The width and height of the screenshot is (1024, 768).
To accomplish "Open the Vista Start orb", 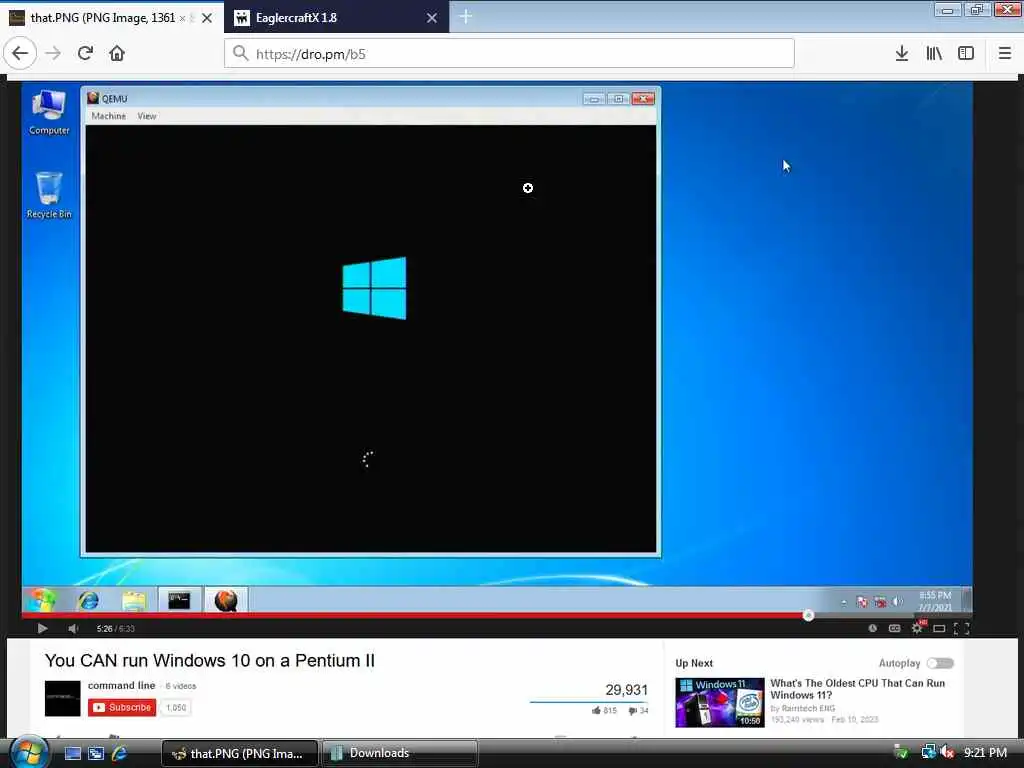I will click(29, 752).
